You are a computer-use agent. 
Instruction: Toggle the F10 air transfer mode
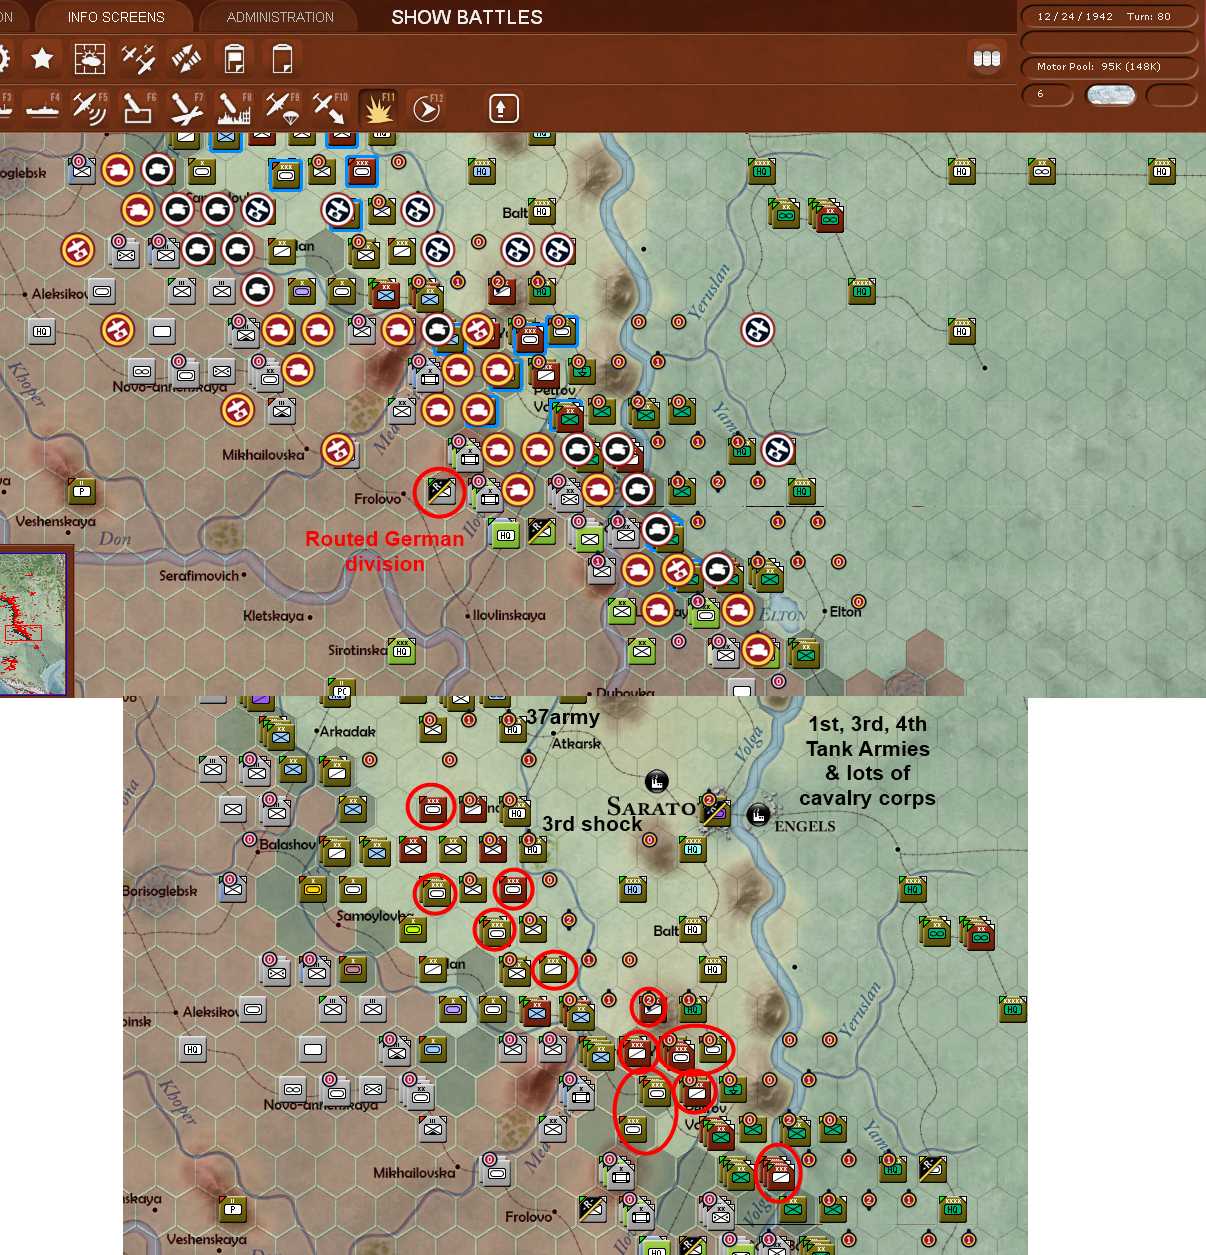pyautogui.click(x=330, y=107)
